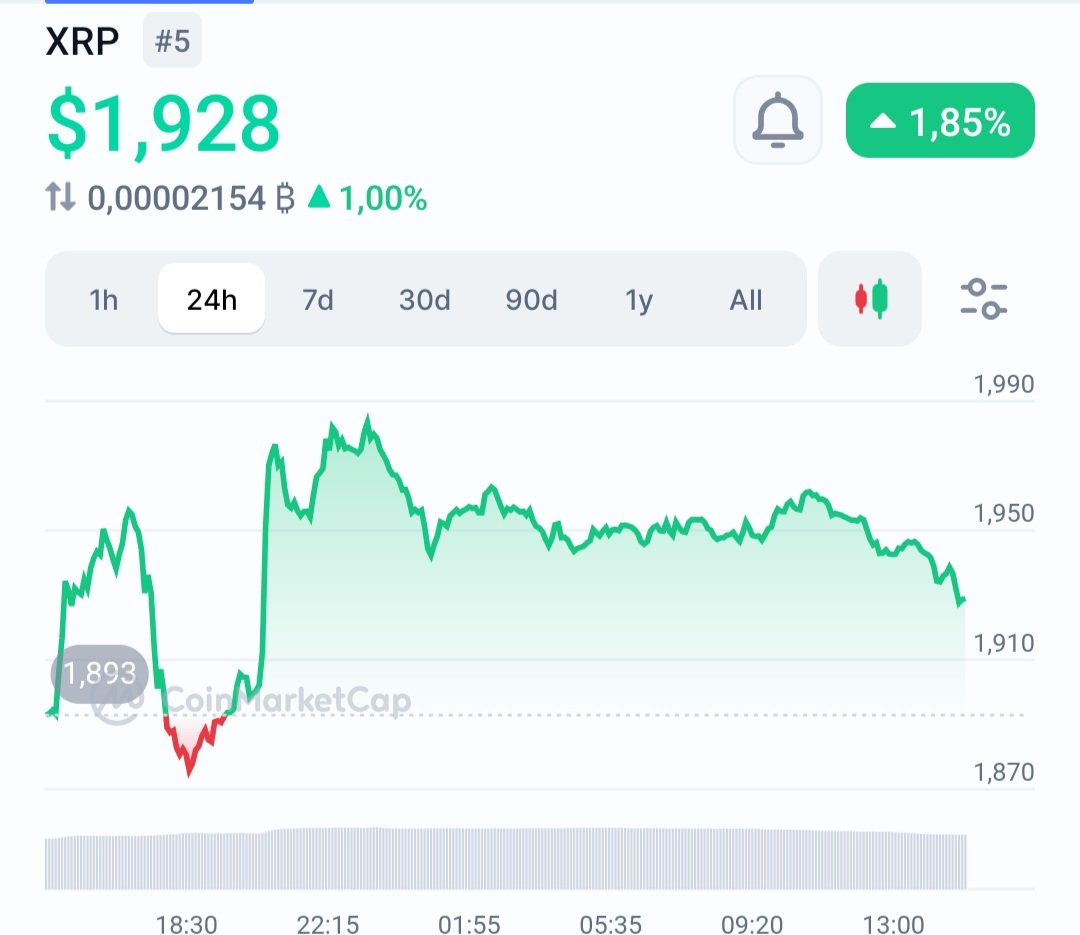The height and width of the screenshot is (935, 1080).
Task: Tap the #5 rank badge
Action: [x=172, y=41]
